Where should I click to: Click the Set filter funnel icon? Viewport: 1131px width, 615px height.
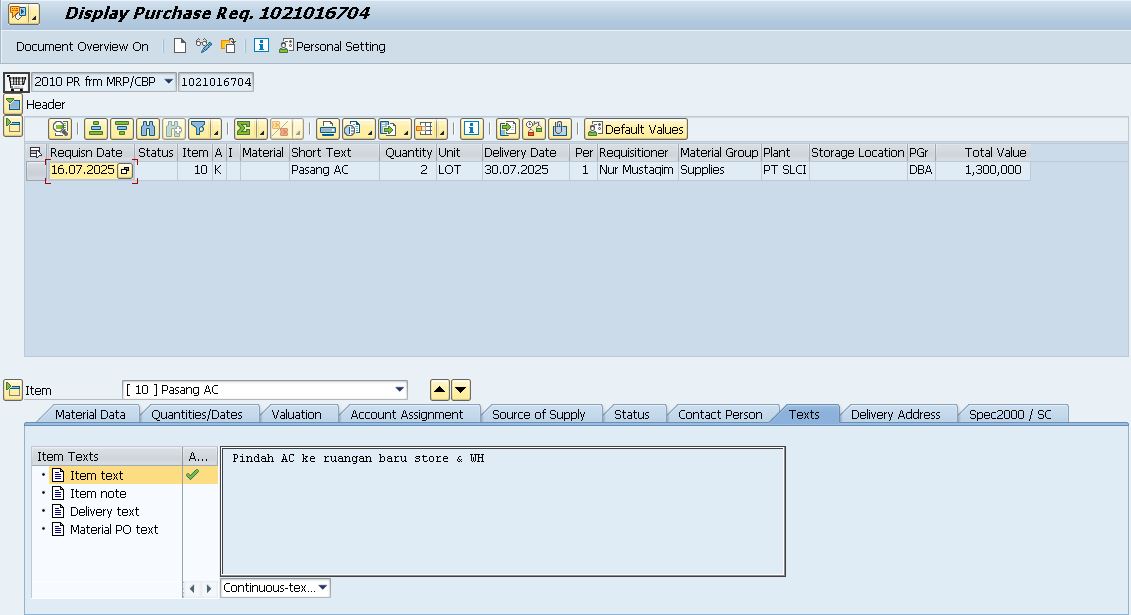[x=198, y=129]
